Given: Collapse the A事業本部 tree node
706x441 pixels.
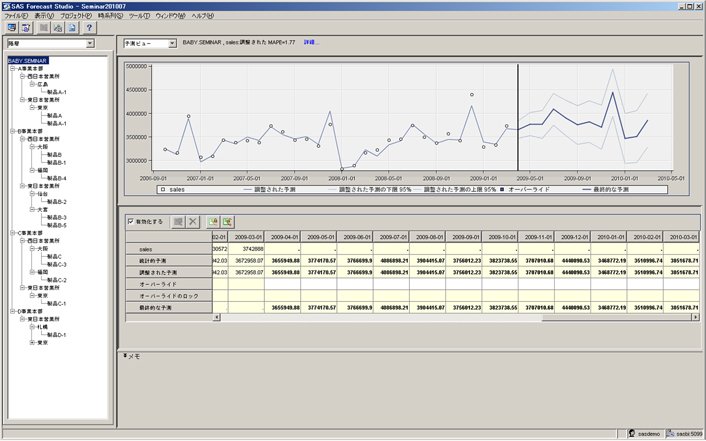Looking at the screenshot, I should coord(13,68).
